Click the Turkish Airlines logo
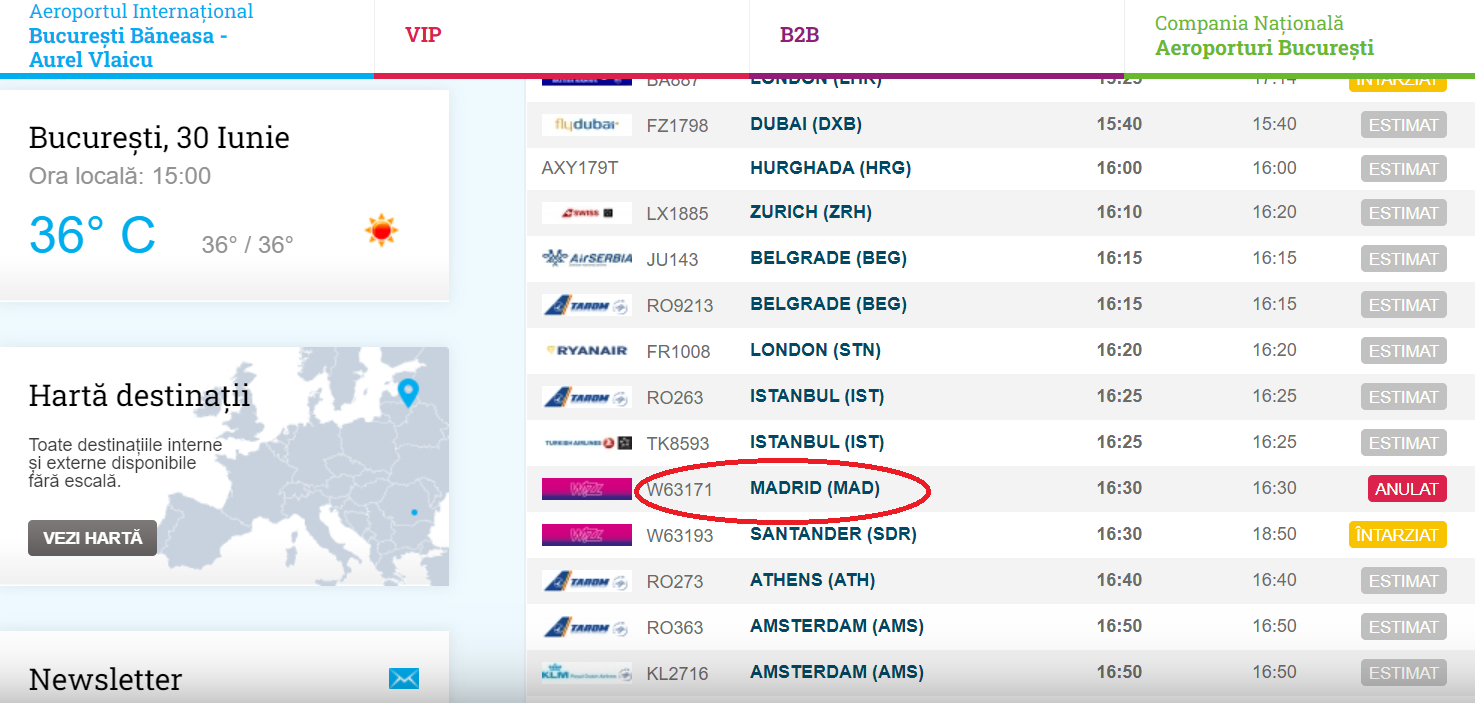The width and height of the screenshot is (1475, 704). [586, 443]
